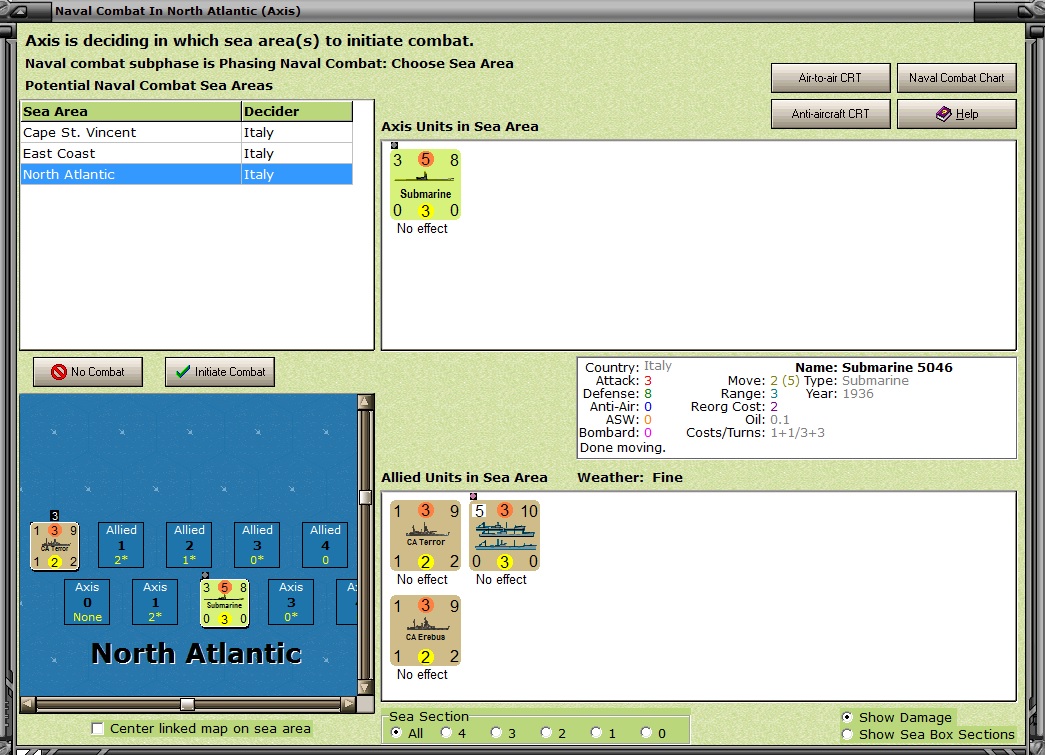This screenshot has height=755, width=1045.
Task: Click the Allied 3 sea box section
Action: [x=257, y=544]
